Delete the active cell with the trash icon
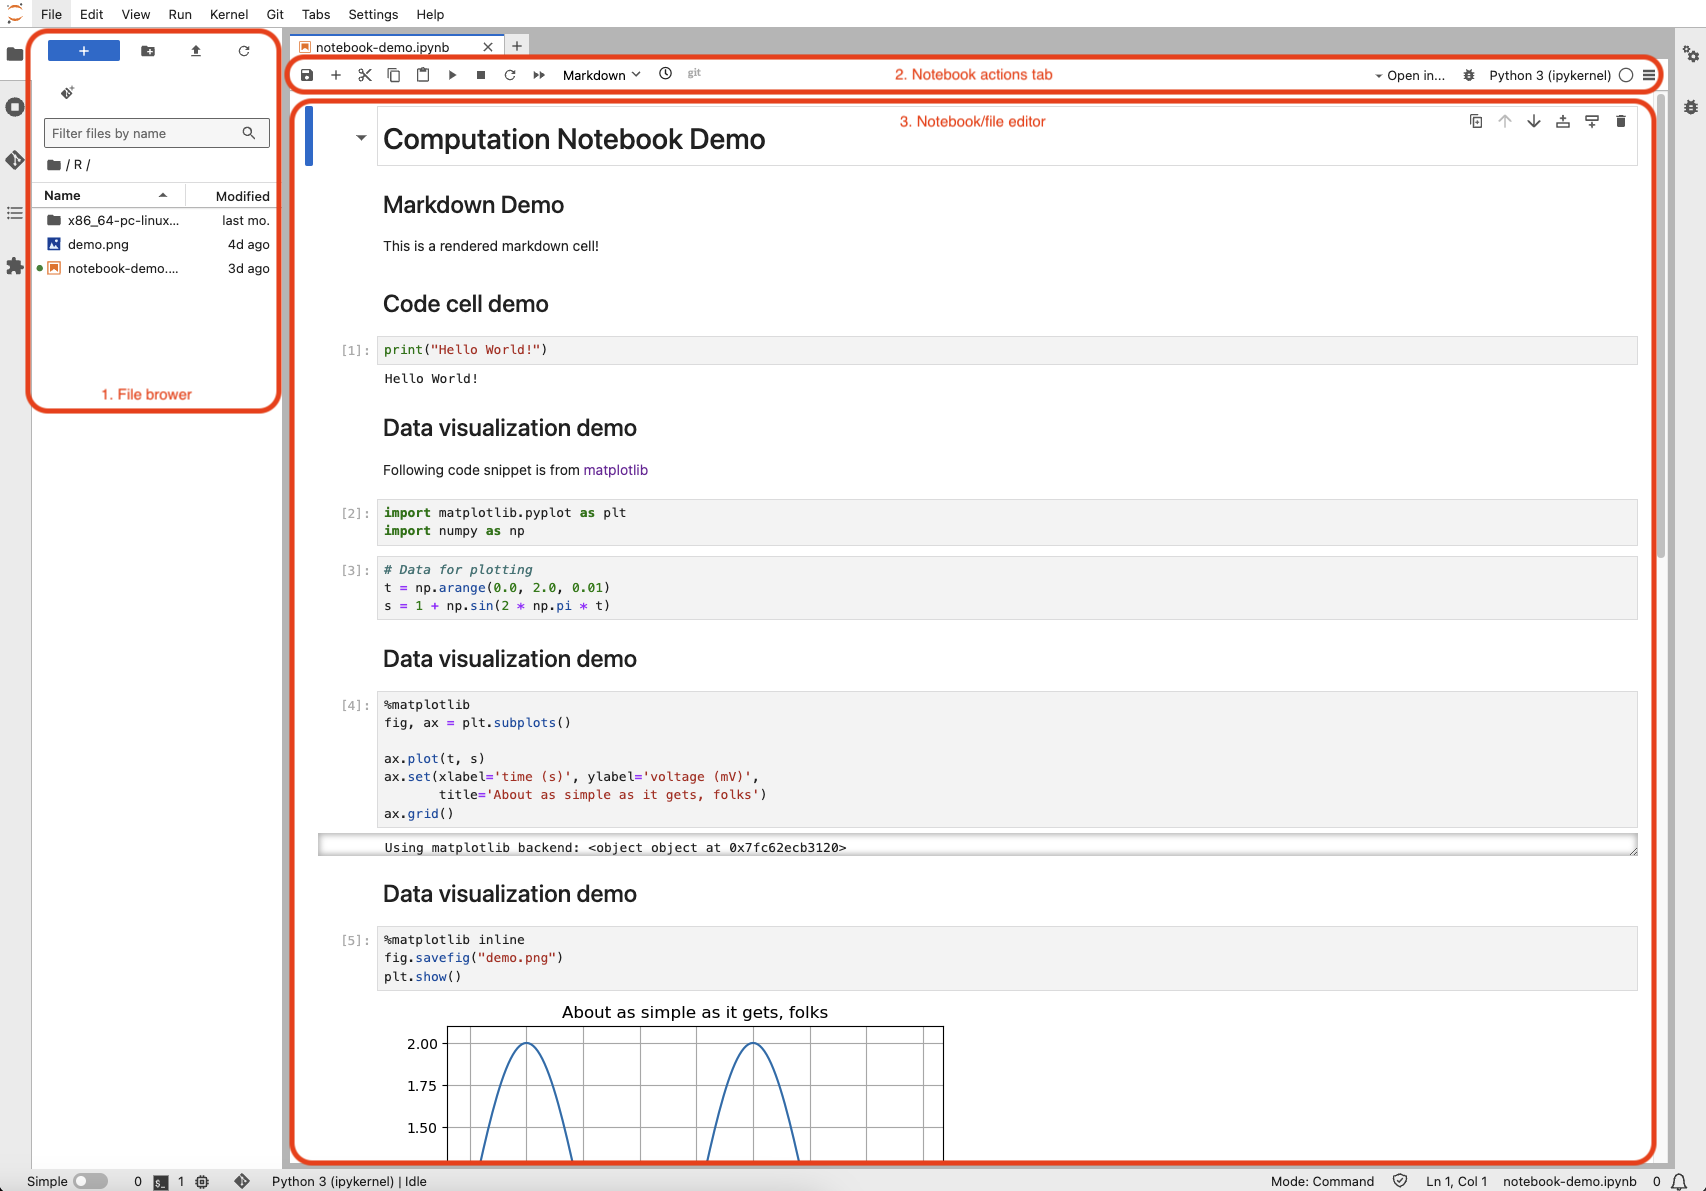1706x1191 pixels. pos(1621,121)
